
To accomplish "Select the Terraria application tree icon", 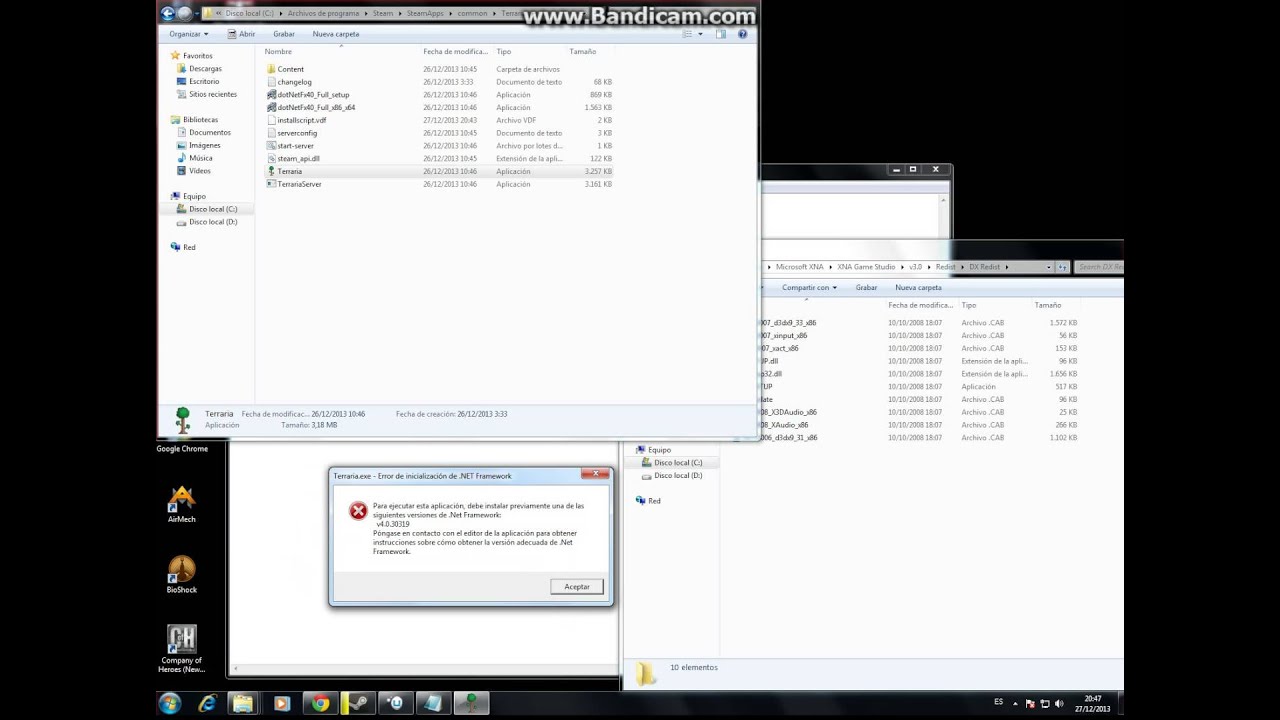I will pyautogui.click(x=271, y=171).
